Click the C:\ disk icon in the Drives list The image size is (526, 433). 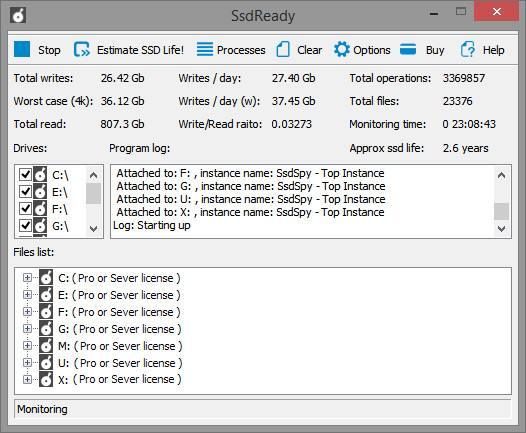[40, 174]
